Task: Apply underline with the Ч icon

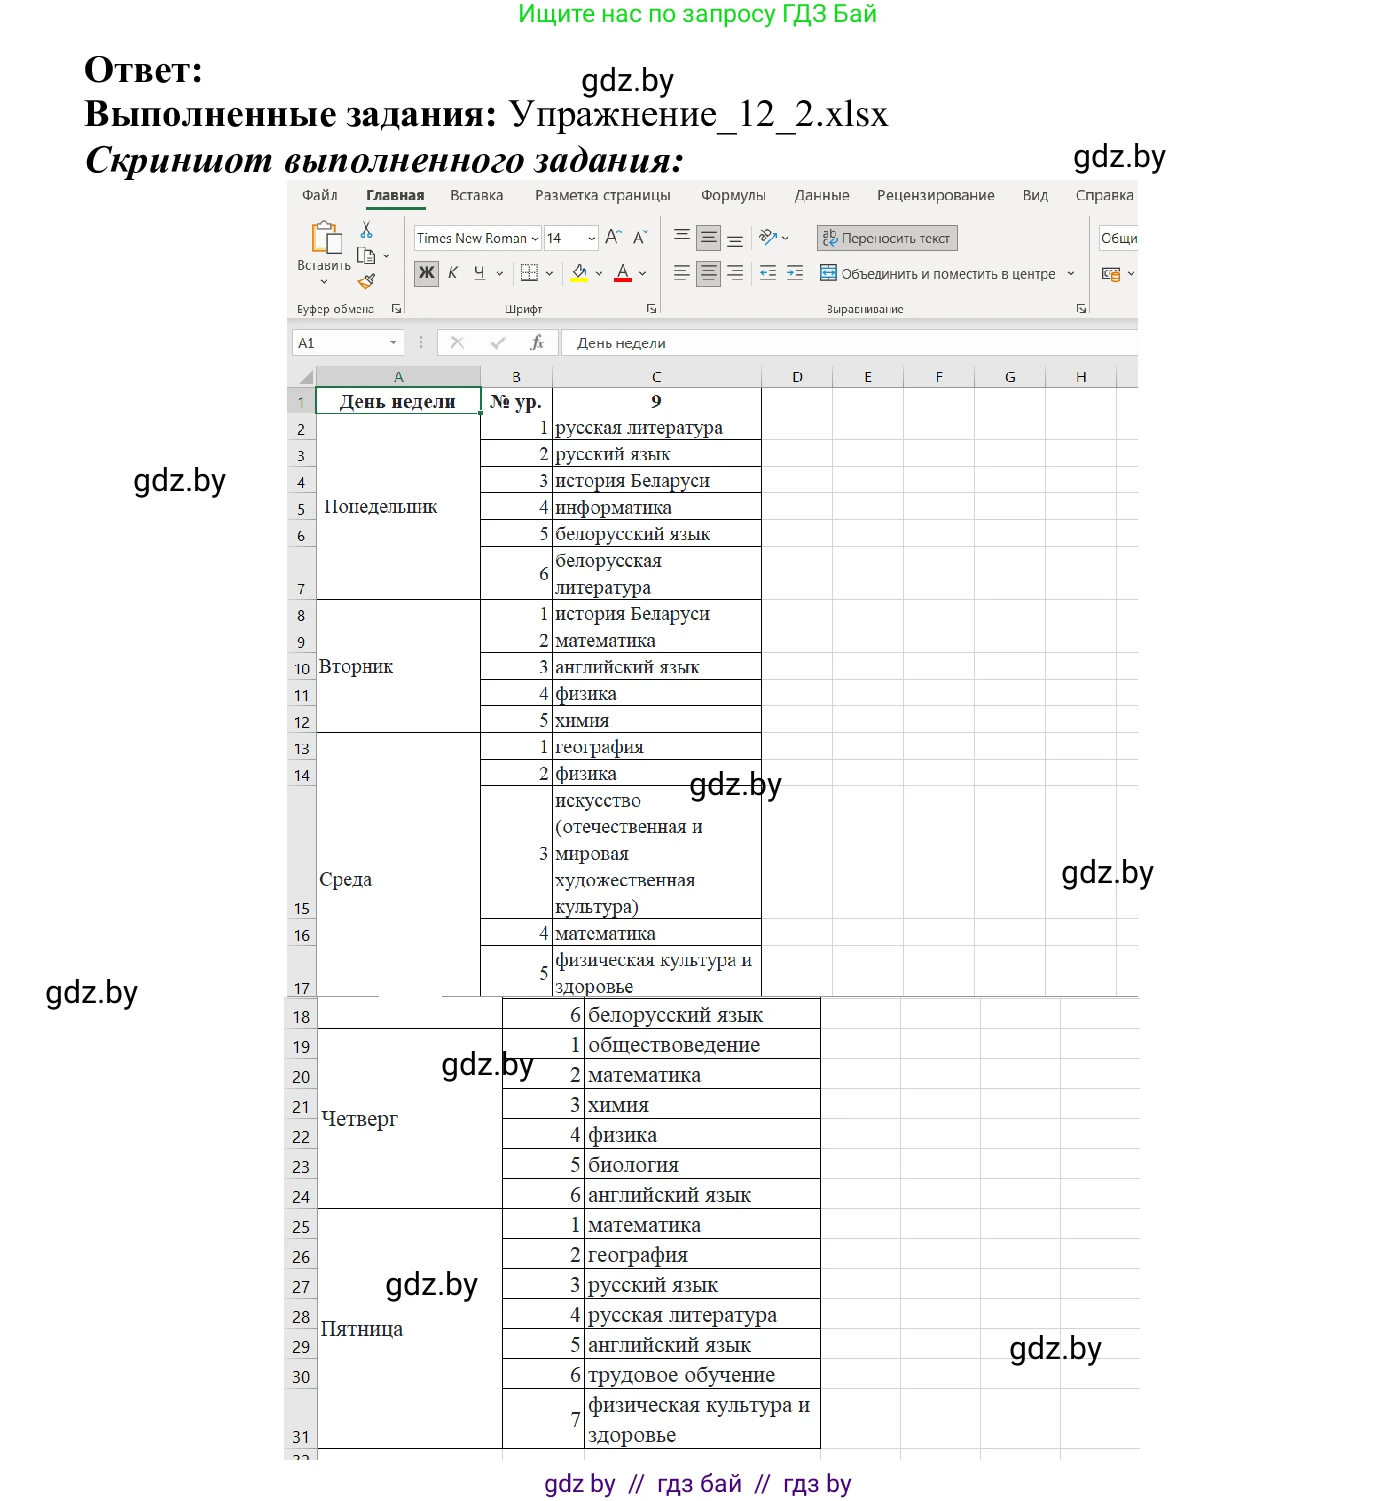Action: coord(480,272)
